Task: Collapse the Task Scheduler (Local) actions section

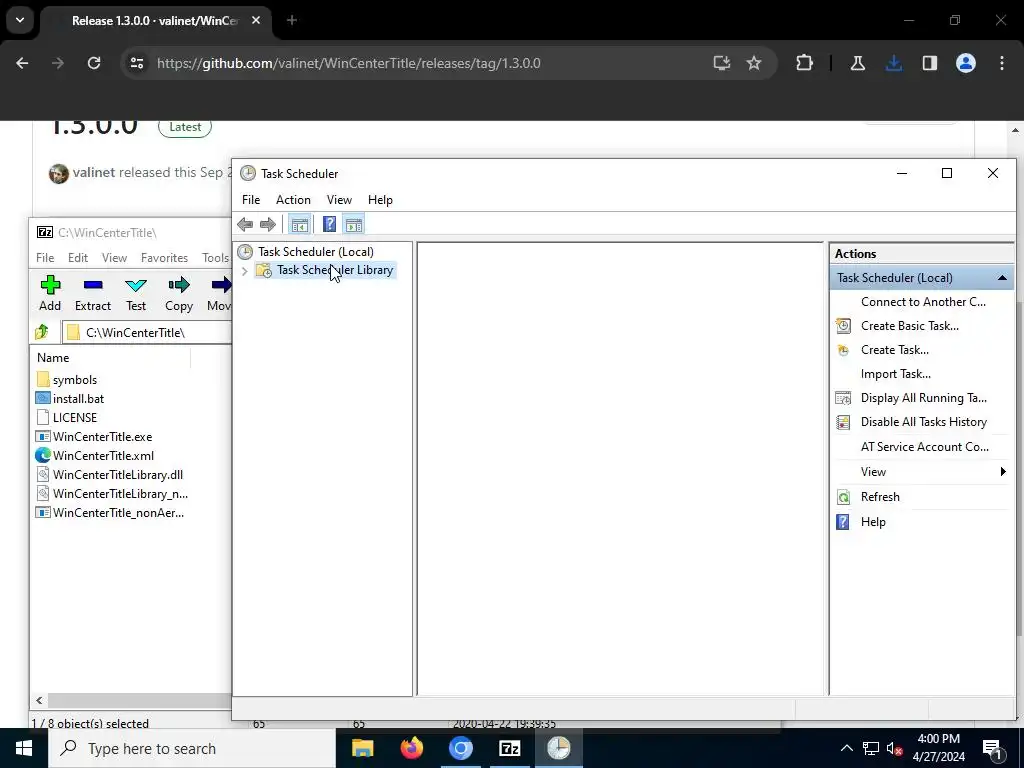Action: (x=1002, y=278)
